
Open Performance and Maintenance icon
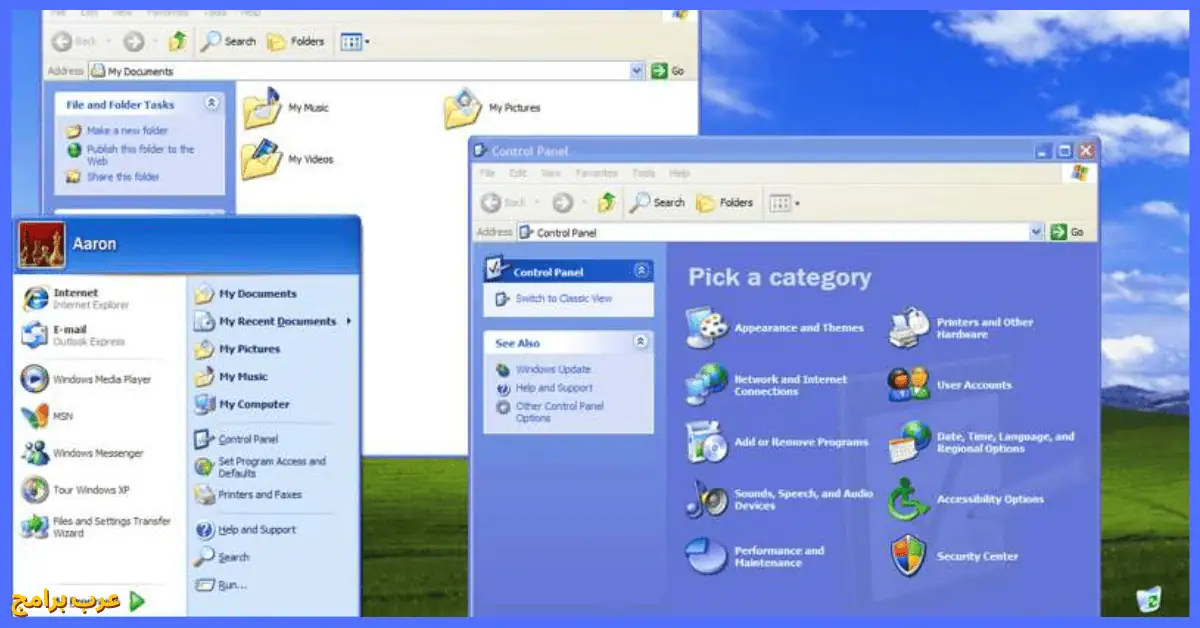point(707,556)
